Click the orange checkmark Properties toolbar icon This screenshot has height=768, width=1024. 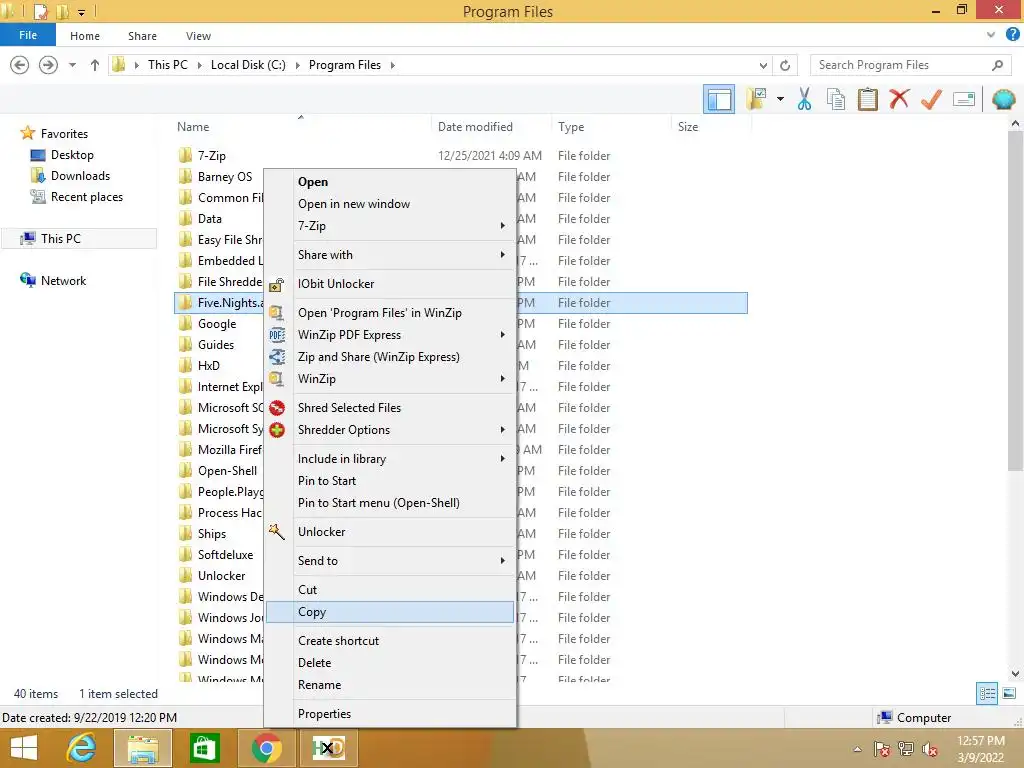tap(931, 99)
